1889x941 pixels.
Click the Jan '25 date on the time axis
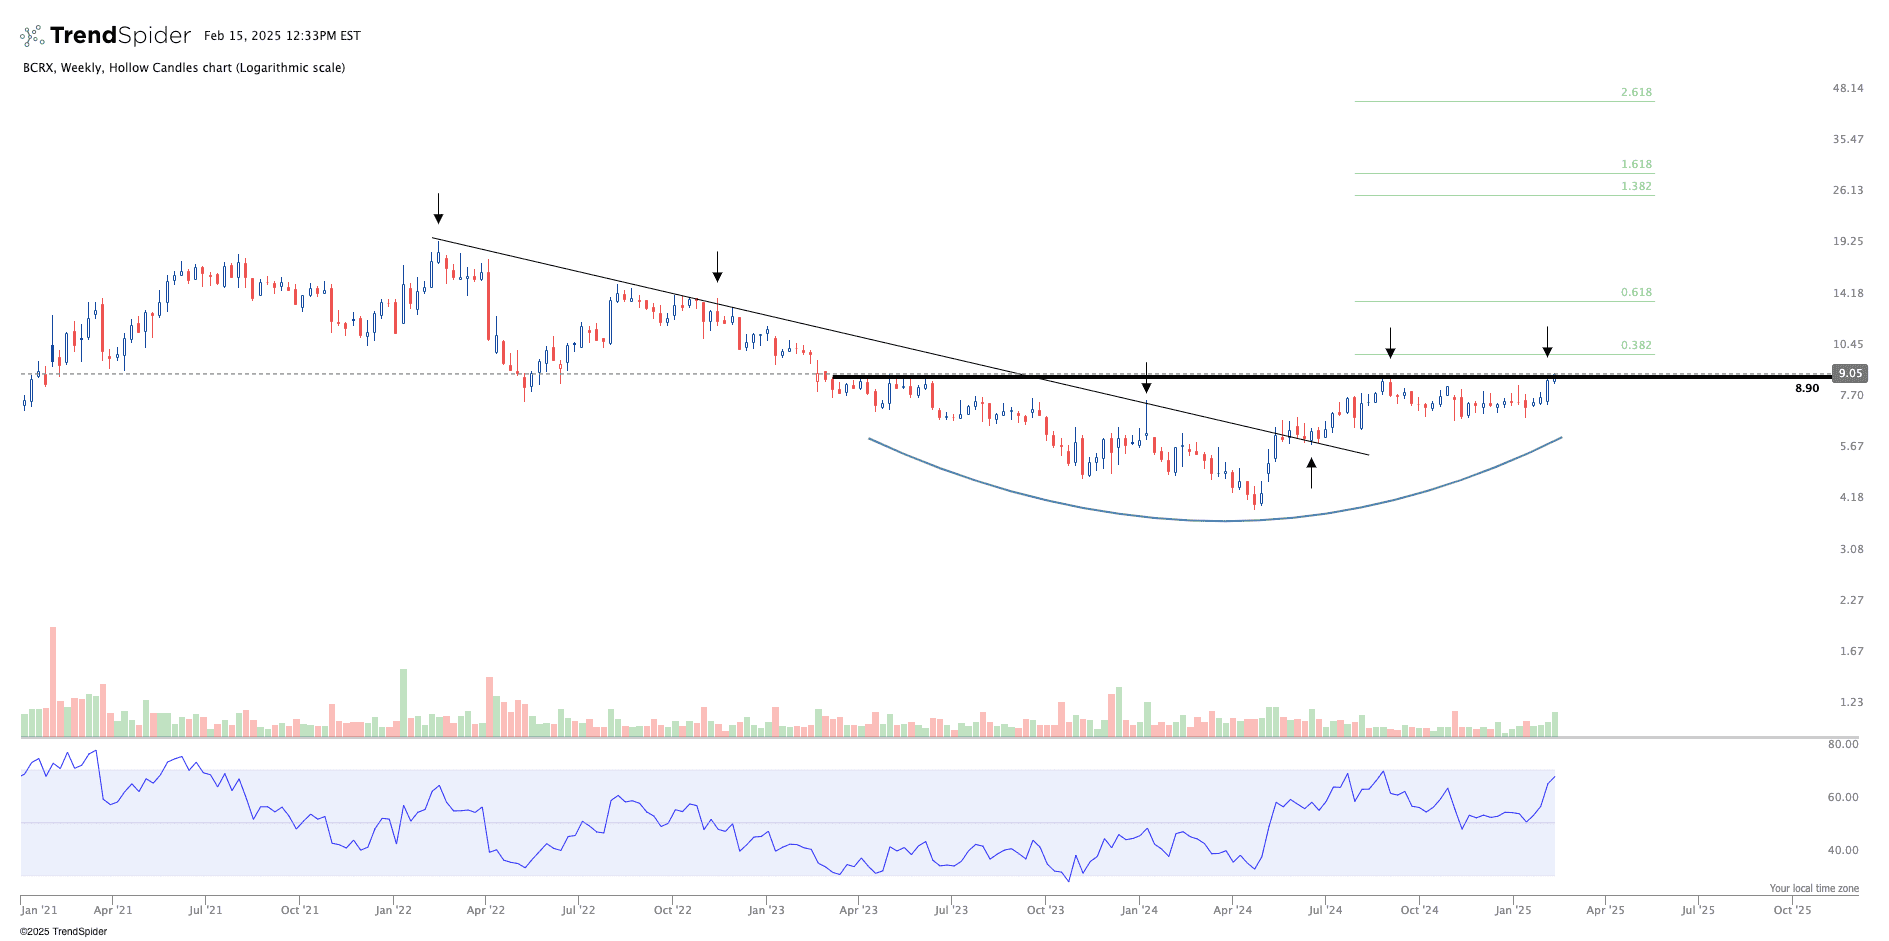1512,910
